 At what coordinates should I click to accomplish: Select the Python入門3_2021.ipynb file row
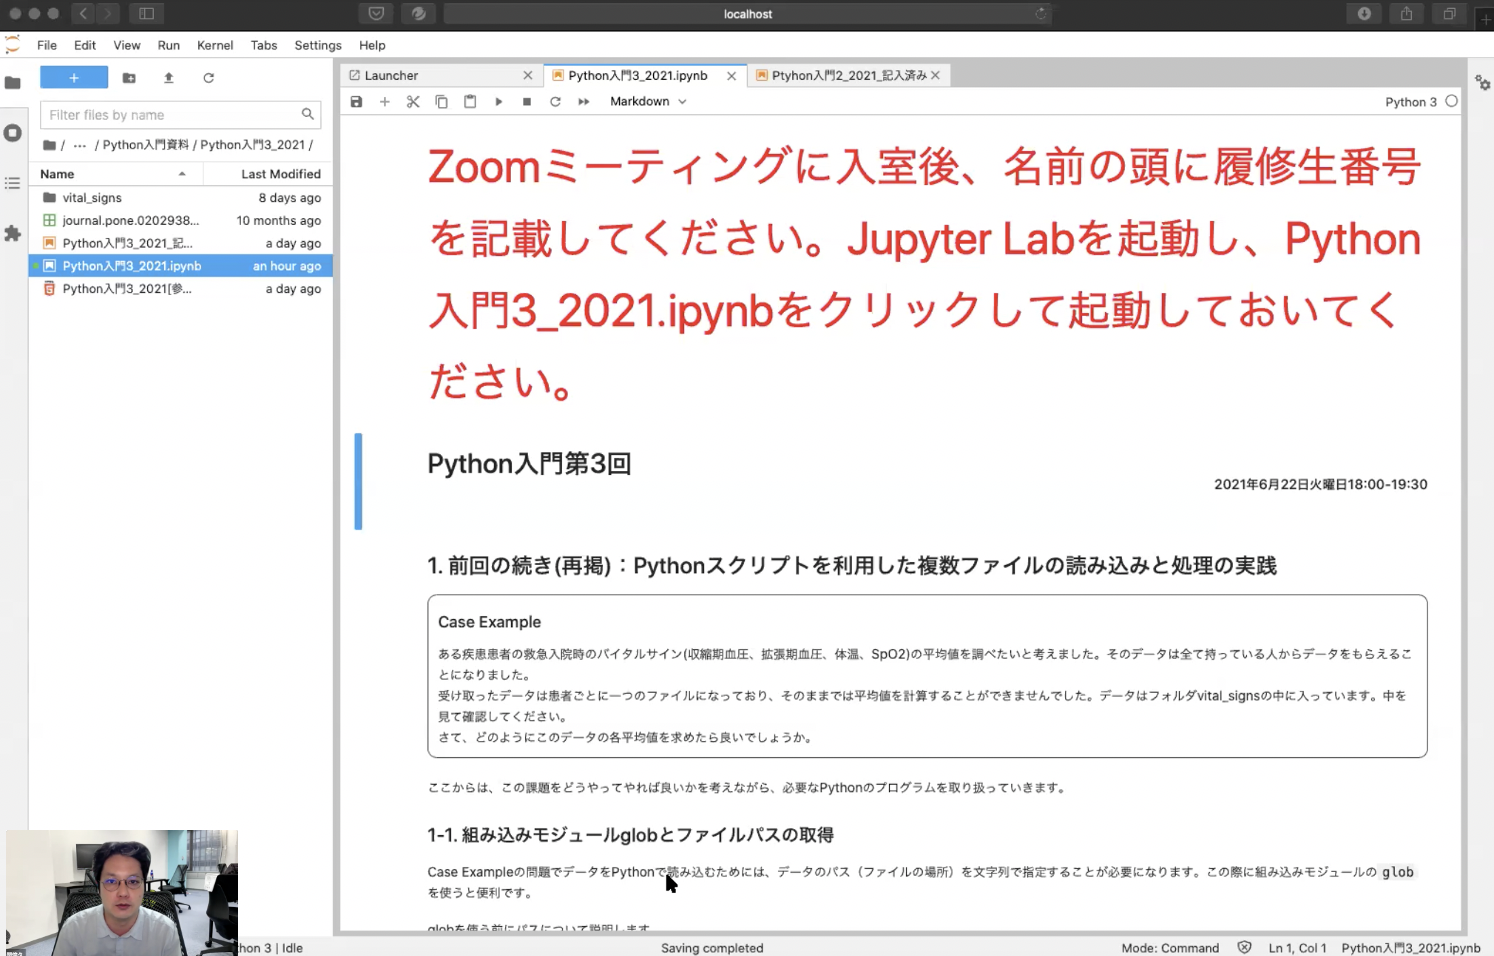[181, 266]
